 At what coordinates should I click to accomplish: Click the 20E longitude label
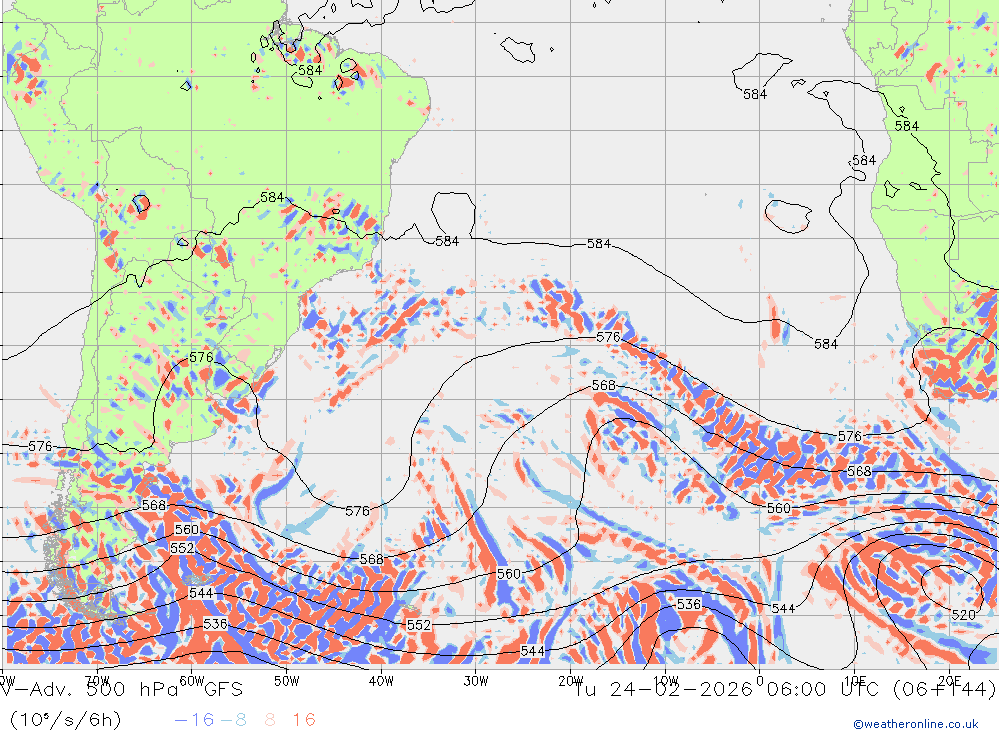click(949, 681)
